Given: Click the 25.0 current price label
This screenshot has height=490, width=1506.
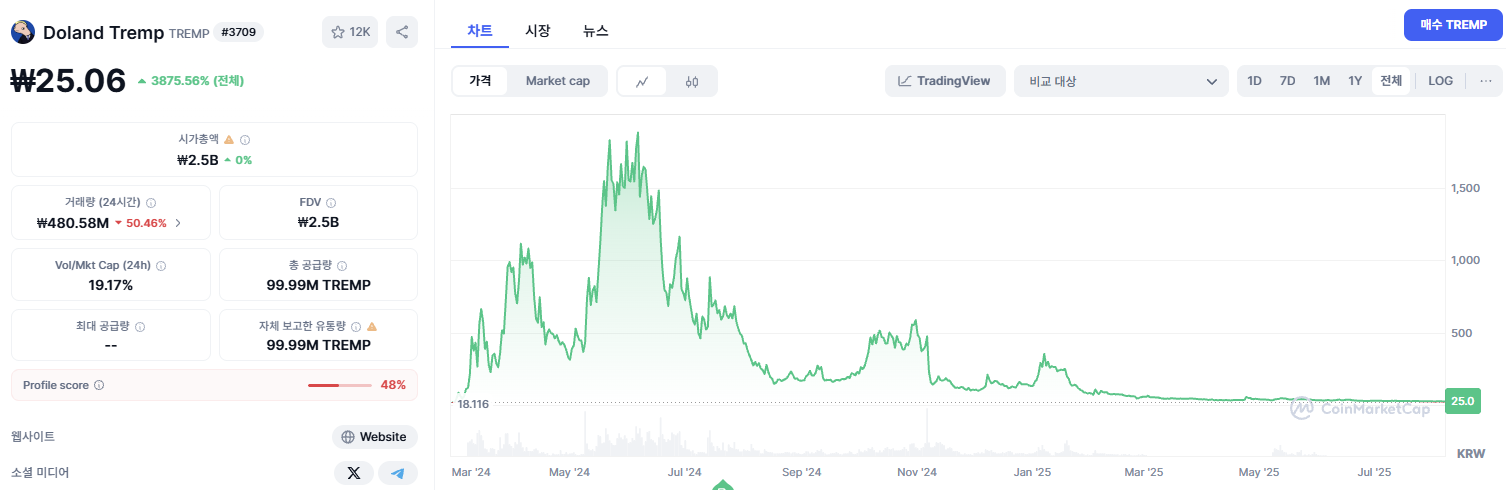Looking at the screenshot, I should (x=1463, y=401).
